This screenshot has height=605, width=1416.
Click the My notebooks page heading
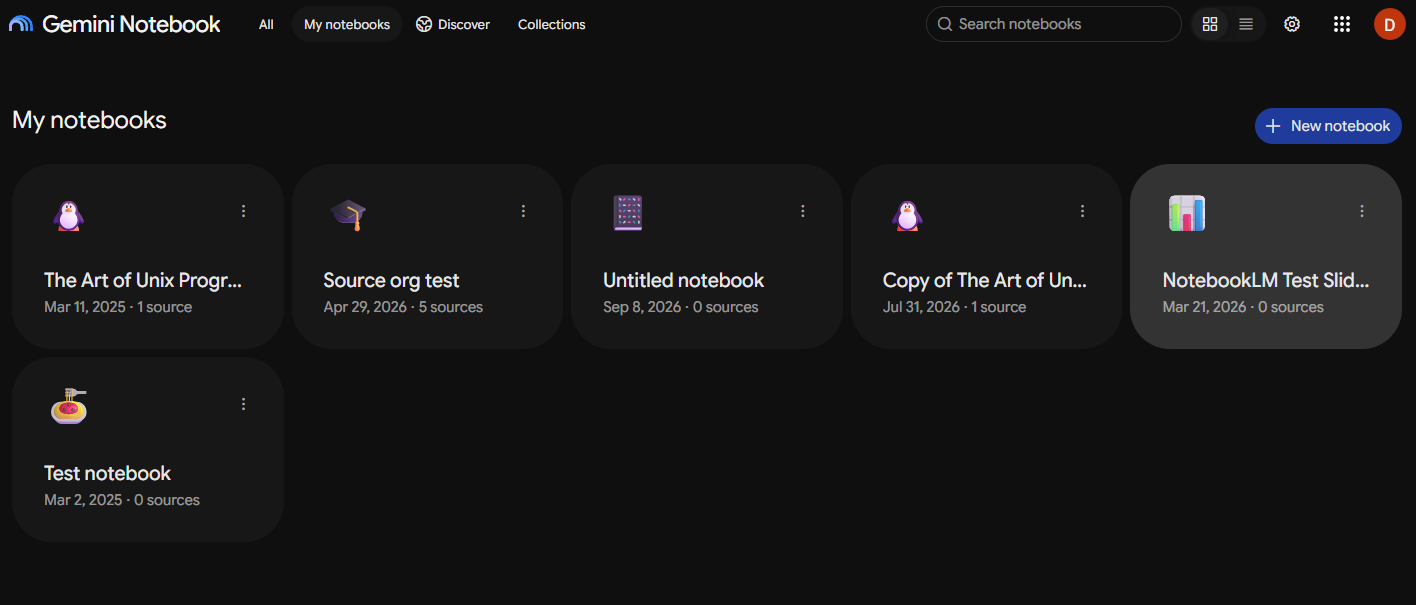point(89,120)
